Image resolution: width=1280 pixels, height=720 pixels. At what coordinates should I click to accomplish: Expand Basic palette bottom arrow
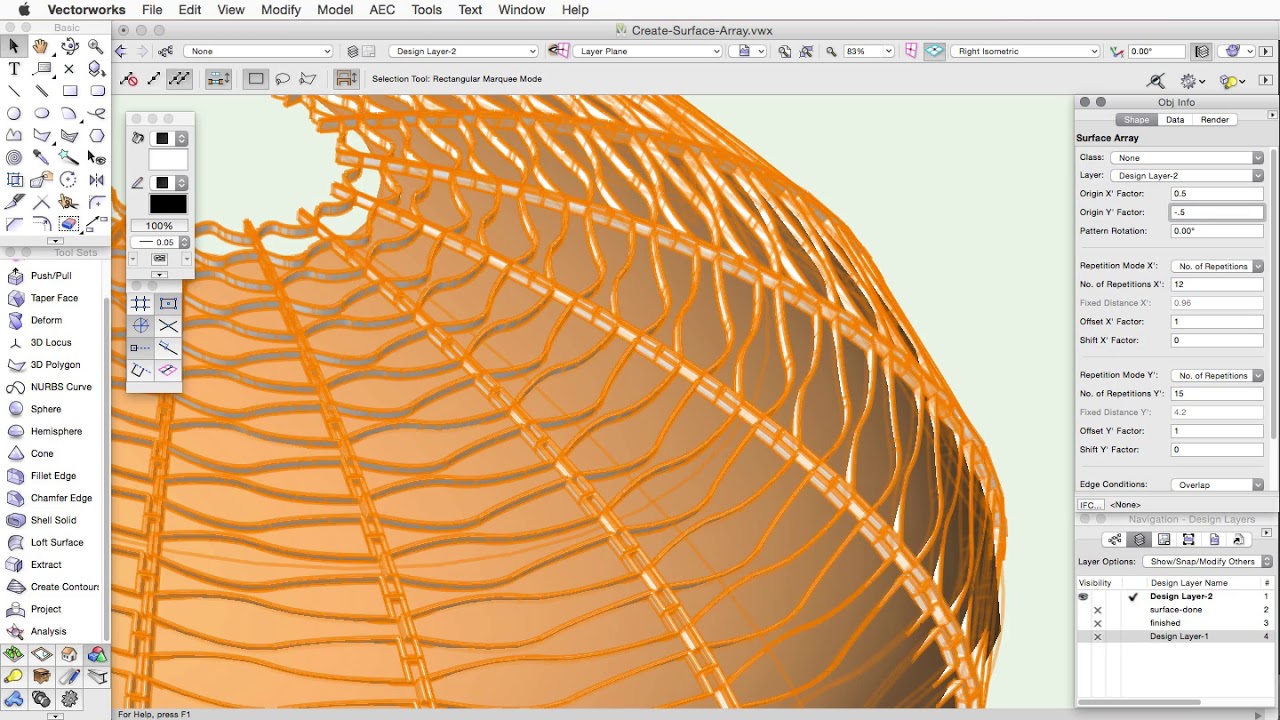(x=56, y=241)
